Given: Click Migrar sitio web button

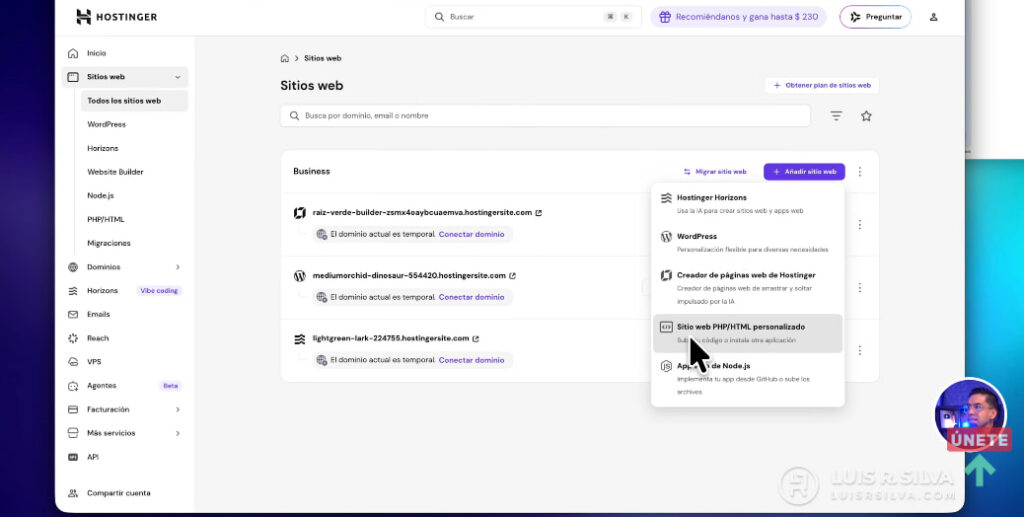Looking at the screenshot, I should [714, 172].
